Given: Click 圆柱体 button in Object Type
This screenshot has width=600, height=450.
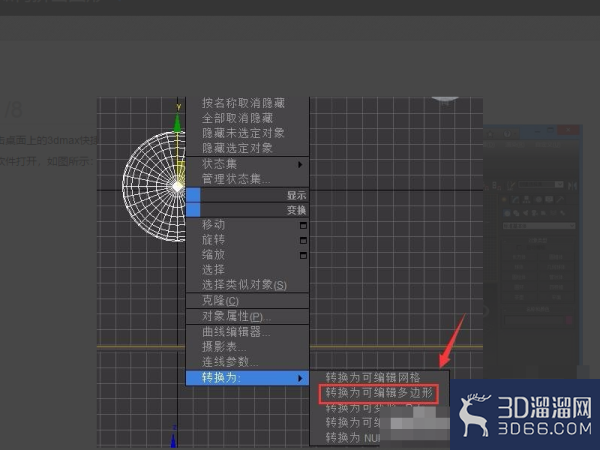Looking at the screenshot, I should coord(519,277).
